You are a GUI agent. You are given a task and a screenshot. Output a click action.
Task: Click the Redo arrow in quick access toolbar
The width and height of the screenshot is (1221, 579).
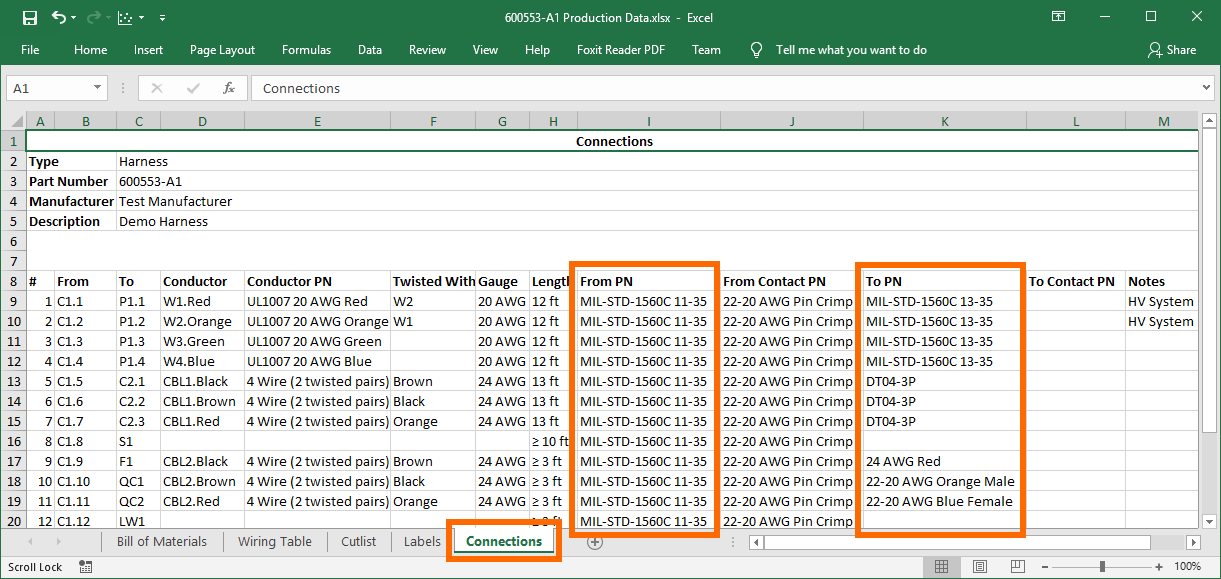pyautogui.click(x=94, y=17)
